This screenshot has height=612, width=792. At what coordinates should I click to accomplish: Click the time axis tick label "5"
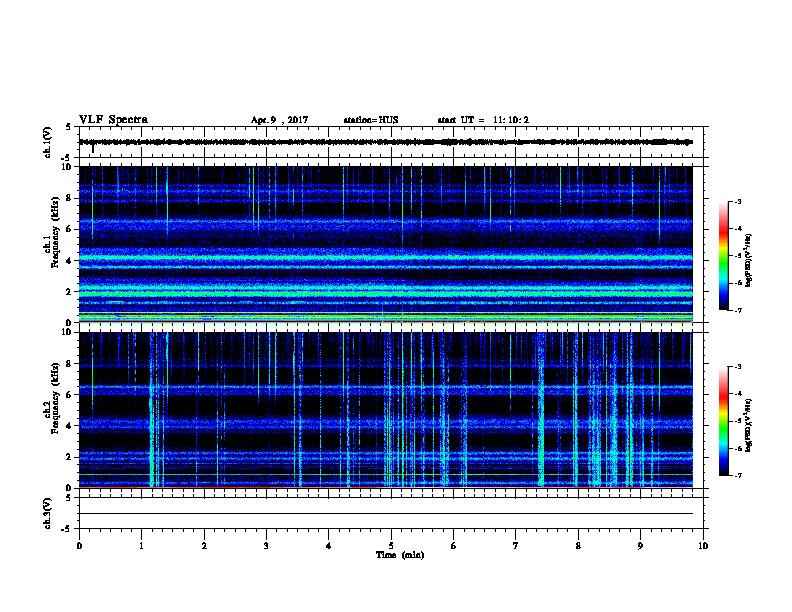391,546
